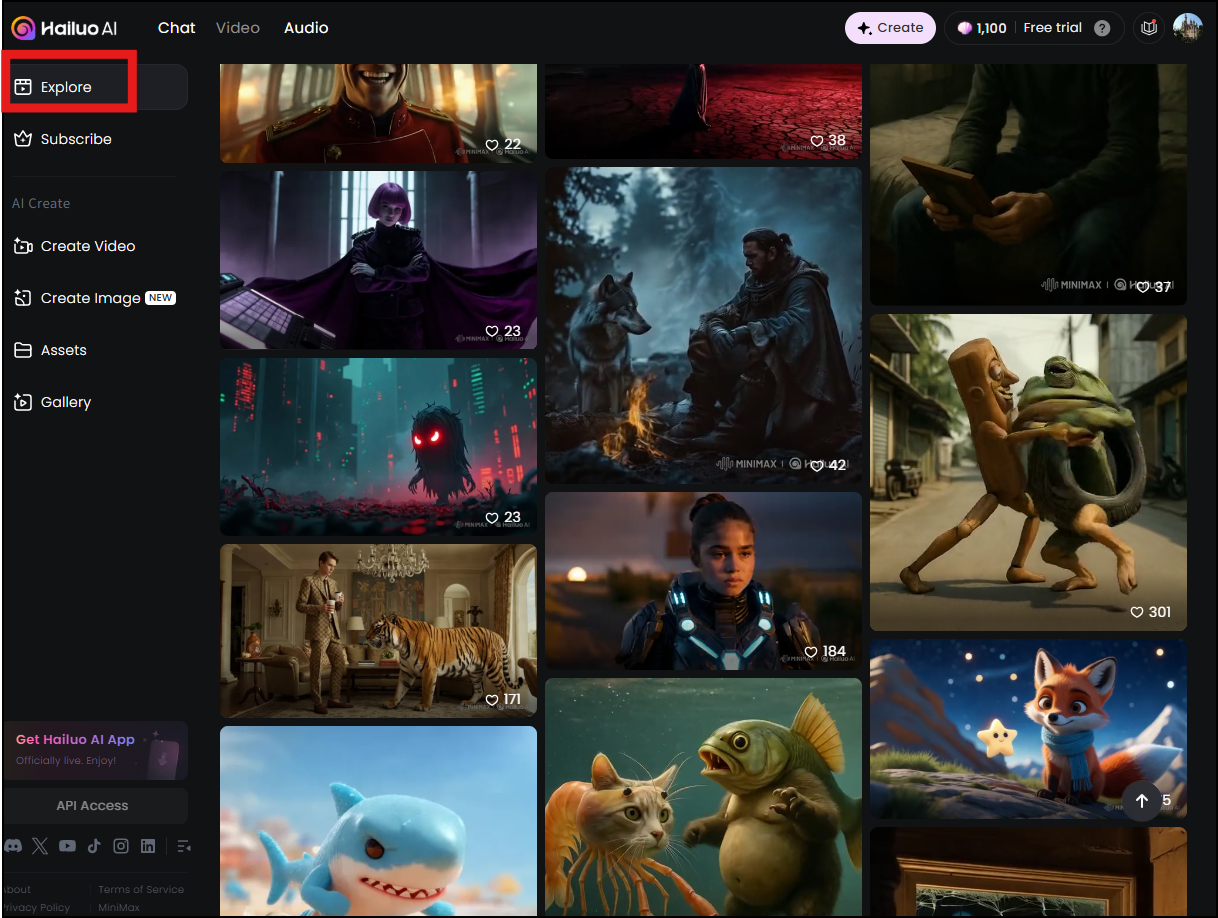Open the fox with star thumbnail
Screen dimensions: 1218x918
[x=1028, y=728]
